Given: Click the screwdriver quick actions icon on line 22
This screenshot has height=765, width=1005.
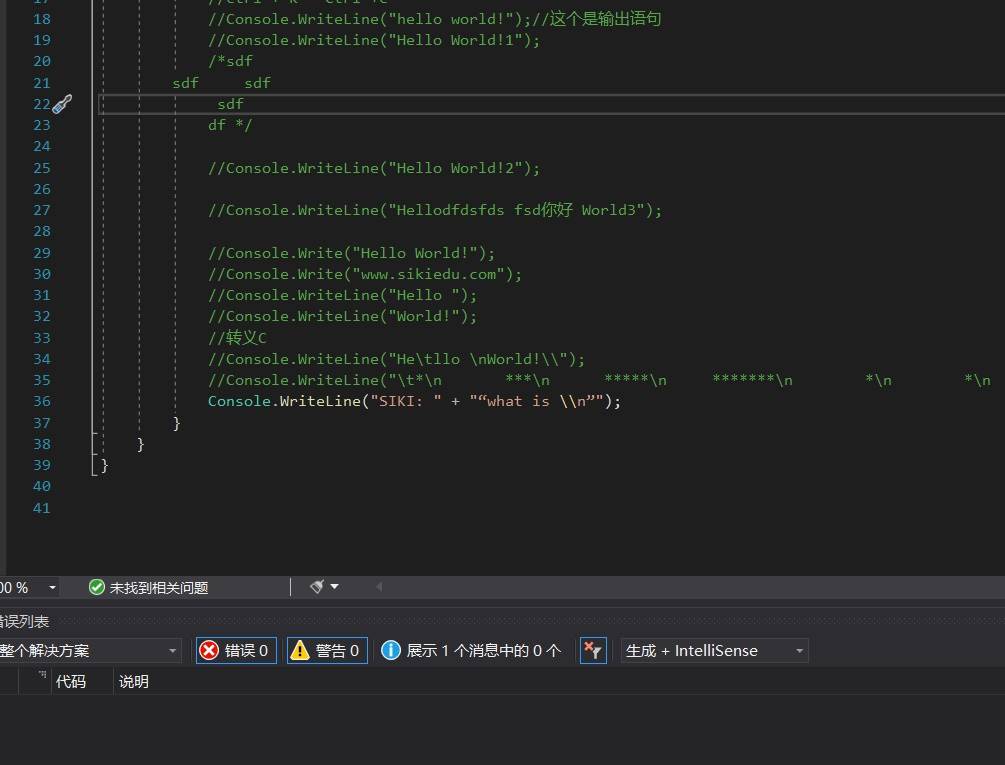Looking at the screenshot, I should 62,104.
